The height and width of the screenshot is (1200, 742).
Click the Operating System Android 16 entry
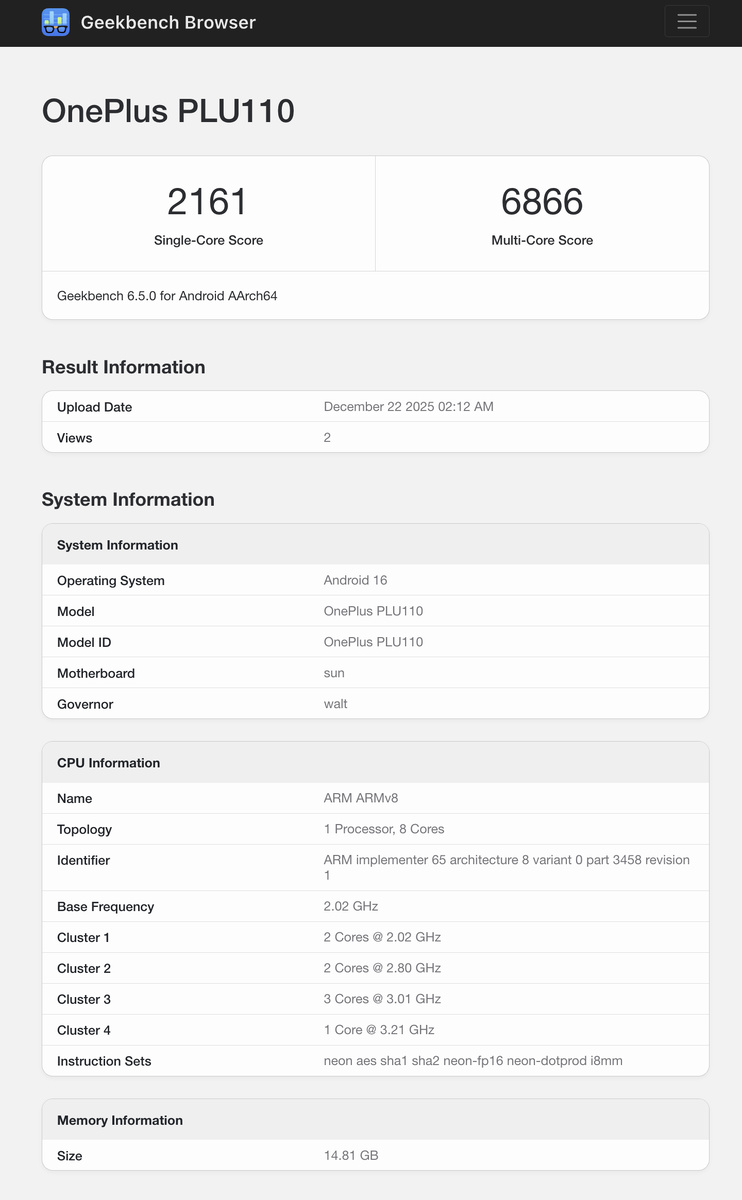pos(375,580)
